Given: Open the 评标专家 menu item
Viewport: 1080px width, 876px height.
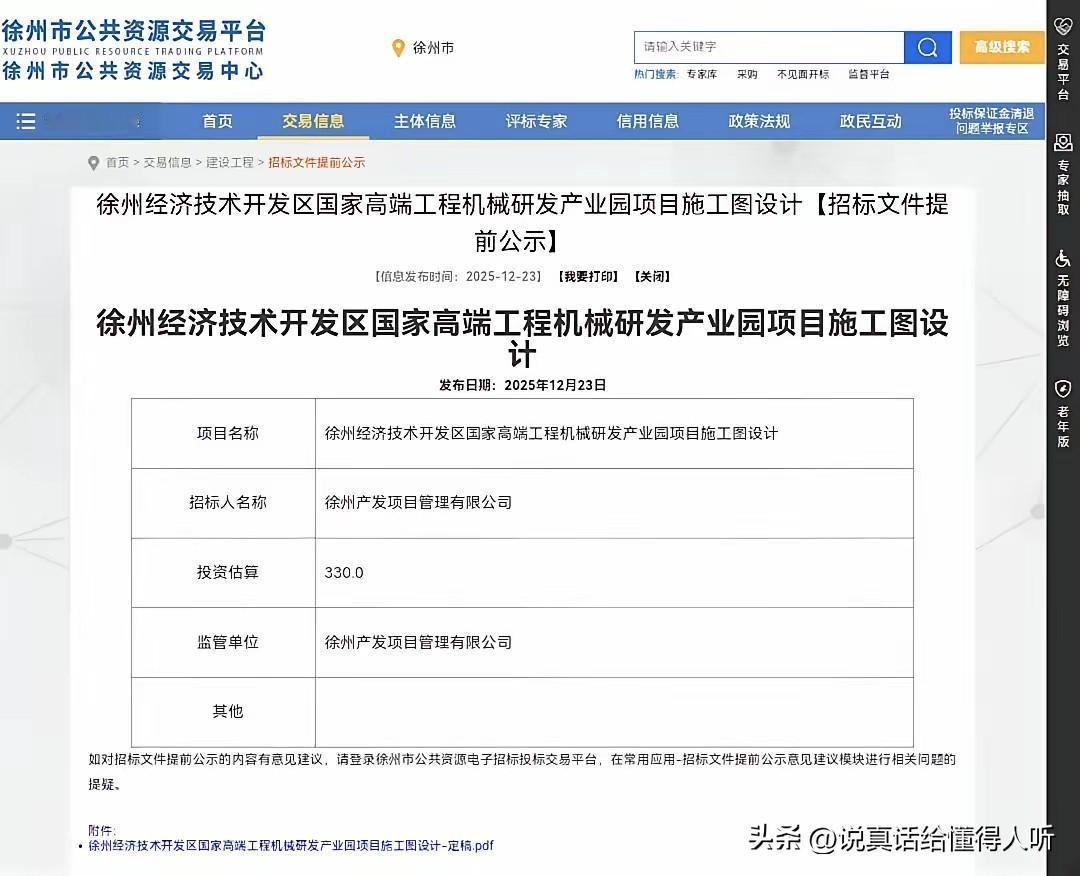Looking at the screenshot, I should pyautogui.click(x=536, y=121).
